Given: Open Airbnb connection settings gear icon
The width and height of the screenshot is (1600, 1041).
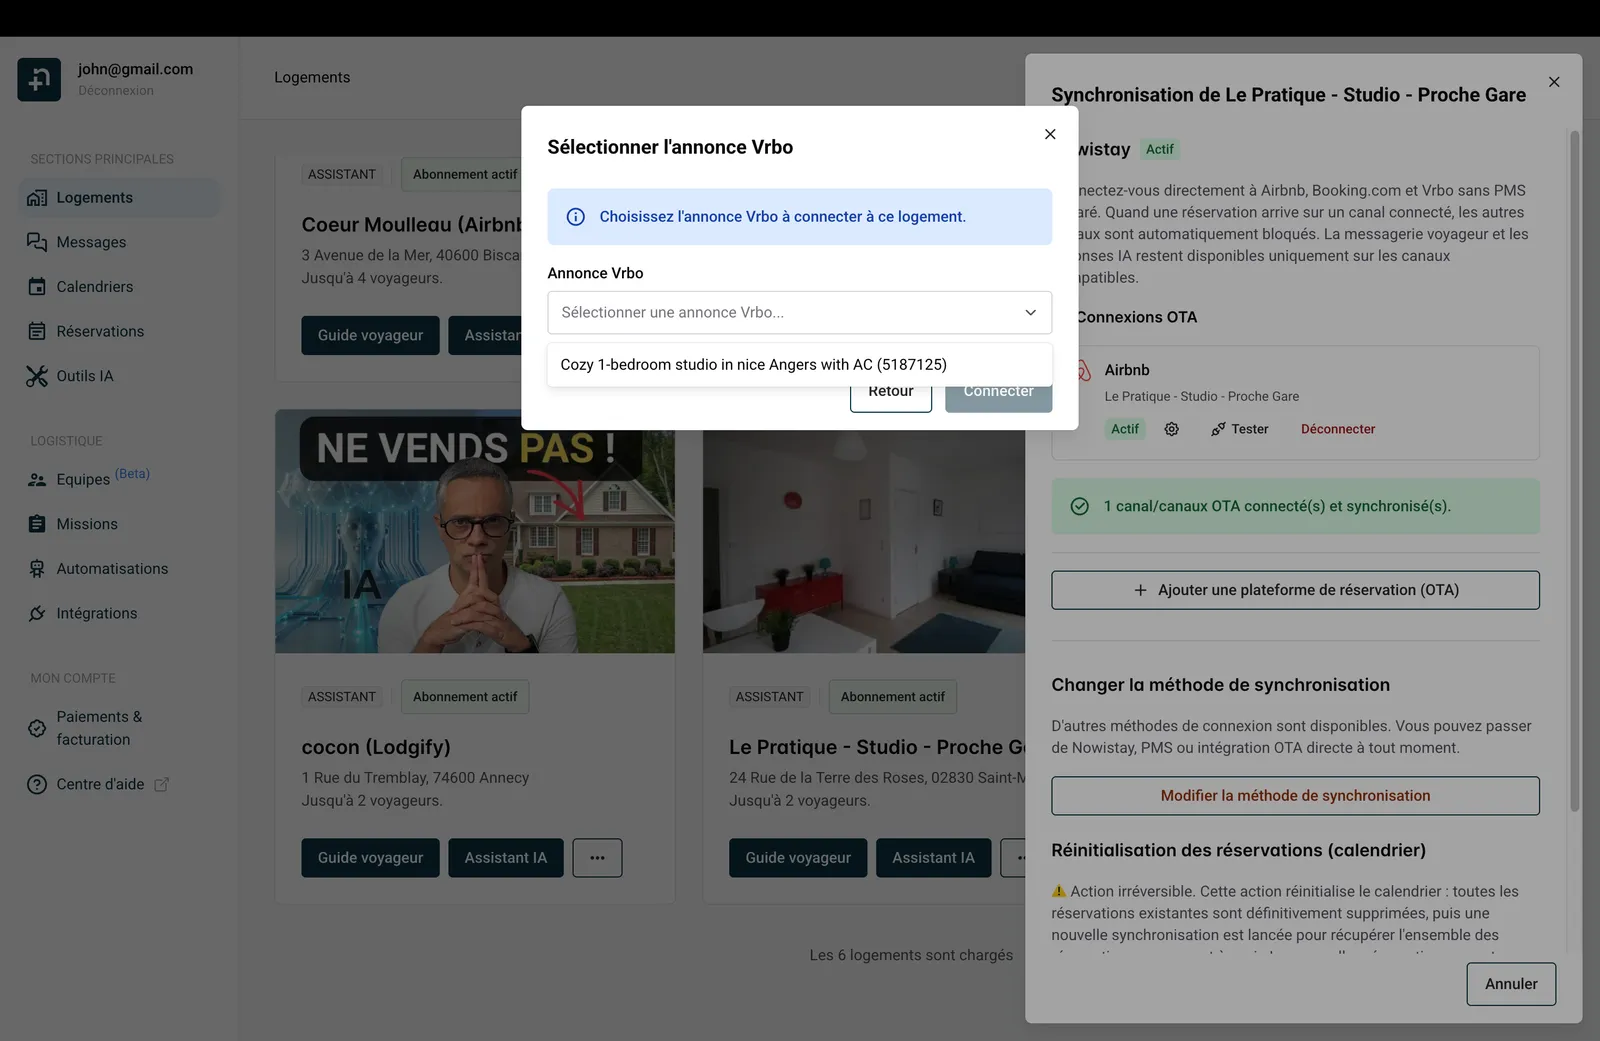Looking at the screenshot, I should click(1172, 429).
